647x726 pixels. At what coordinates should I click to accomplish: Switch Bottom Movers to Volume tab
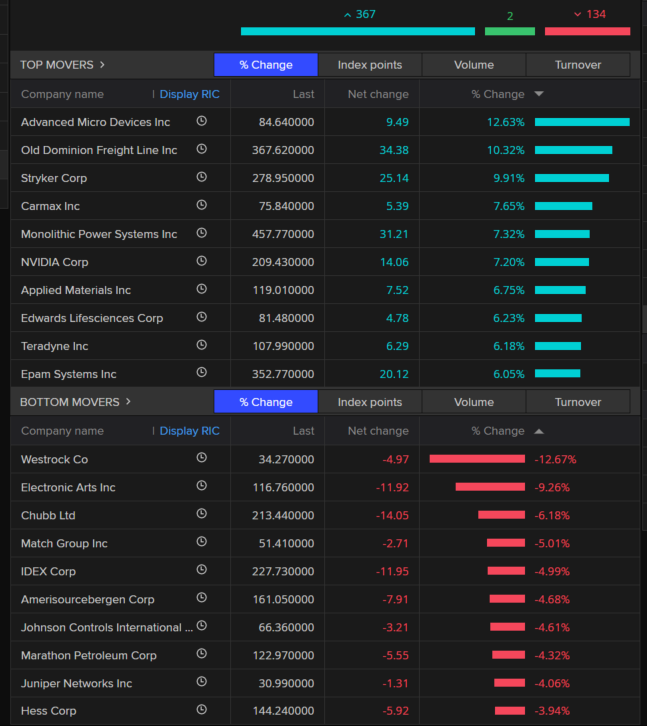[474, 402]
